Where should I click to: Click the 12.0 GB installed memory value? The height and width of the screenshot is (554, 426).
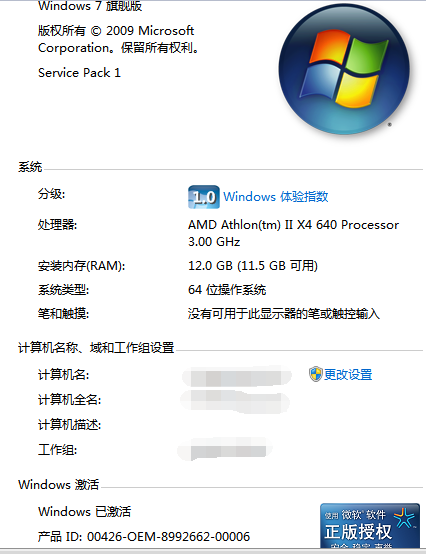tap(253, 266)
